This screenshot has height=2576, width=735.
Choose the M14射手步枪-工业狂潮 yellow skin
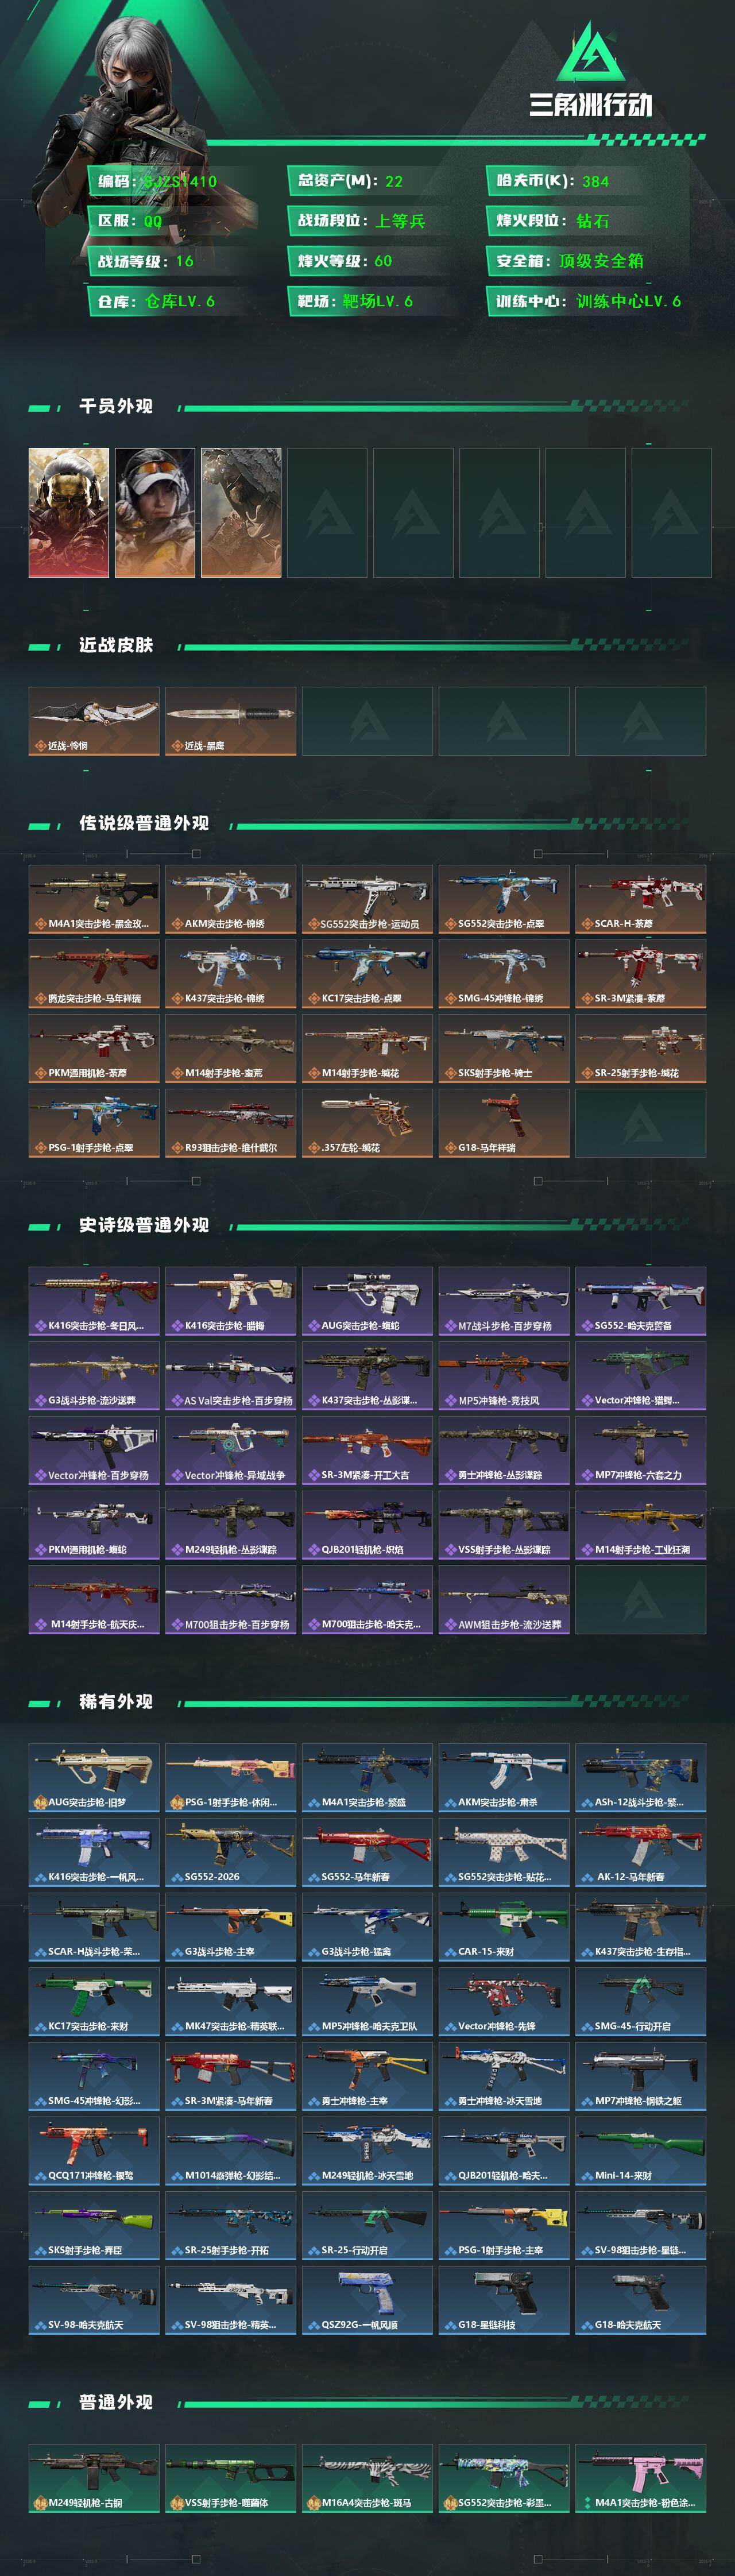pos(641,1525)
